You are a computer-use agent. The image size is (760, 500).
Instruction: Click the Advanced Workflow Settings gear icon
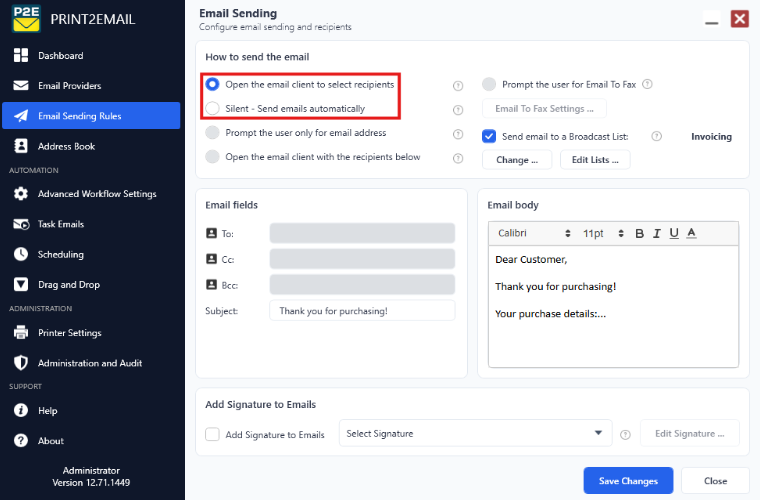click(21, 193)
